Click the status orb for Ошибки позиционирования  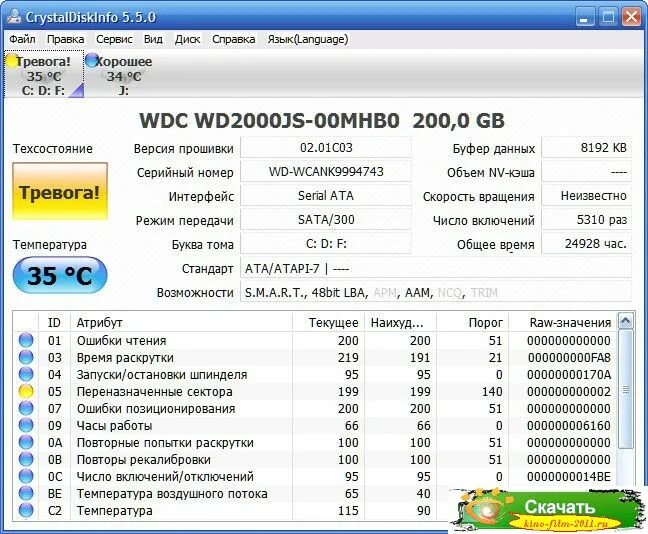[x=26, y=408]
